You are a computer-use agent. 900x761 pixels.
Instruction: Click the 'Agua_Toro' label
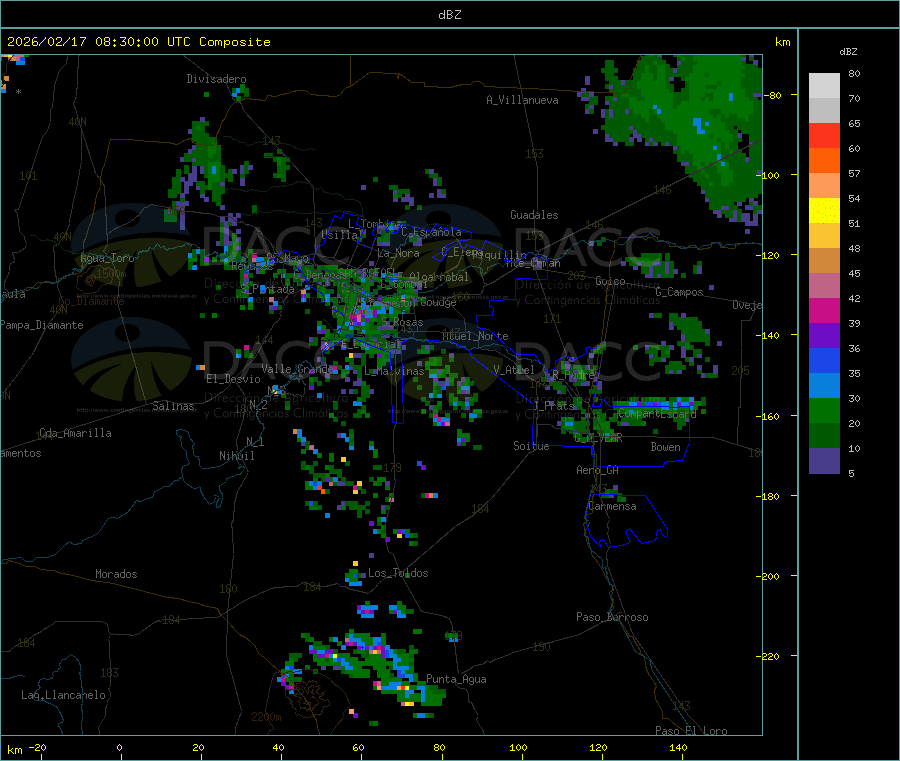107,258
